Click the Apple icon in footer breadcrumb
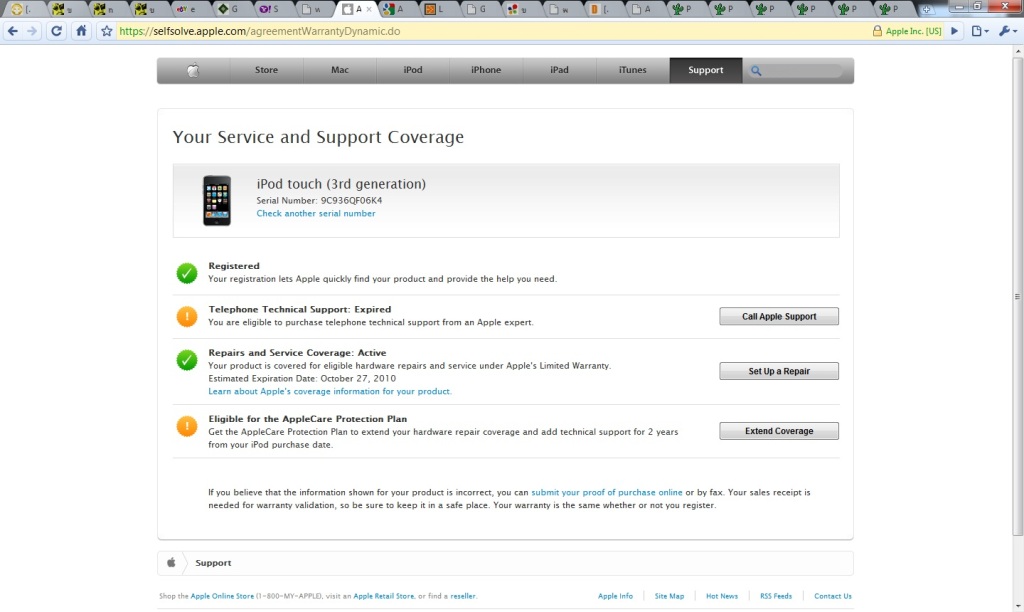1024x612 pixels. click(x=171, y=563)
